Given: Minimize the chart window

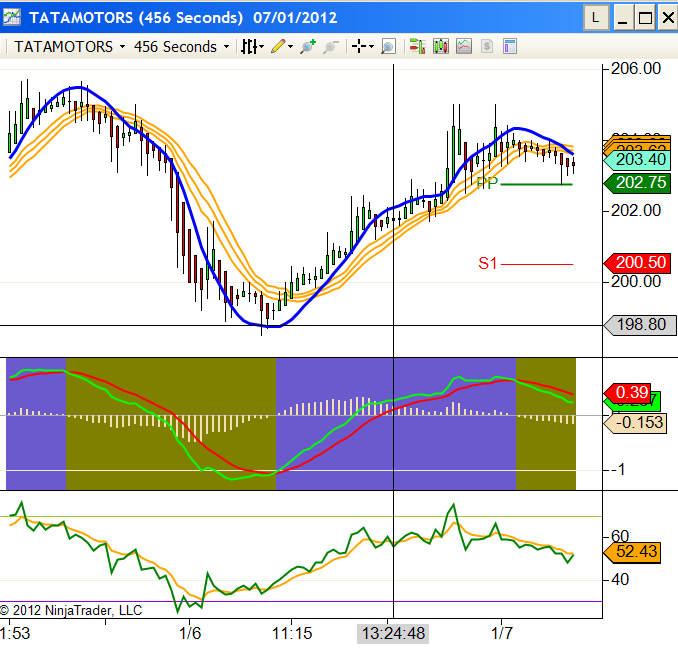Looking at the screenshot, I should [x=622, y=18].
